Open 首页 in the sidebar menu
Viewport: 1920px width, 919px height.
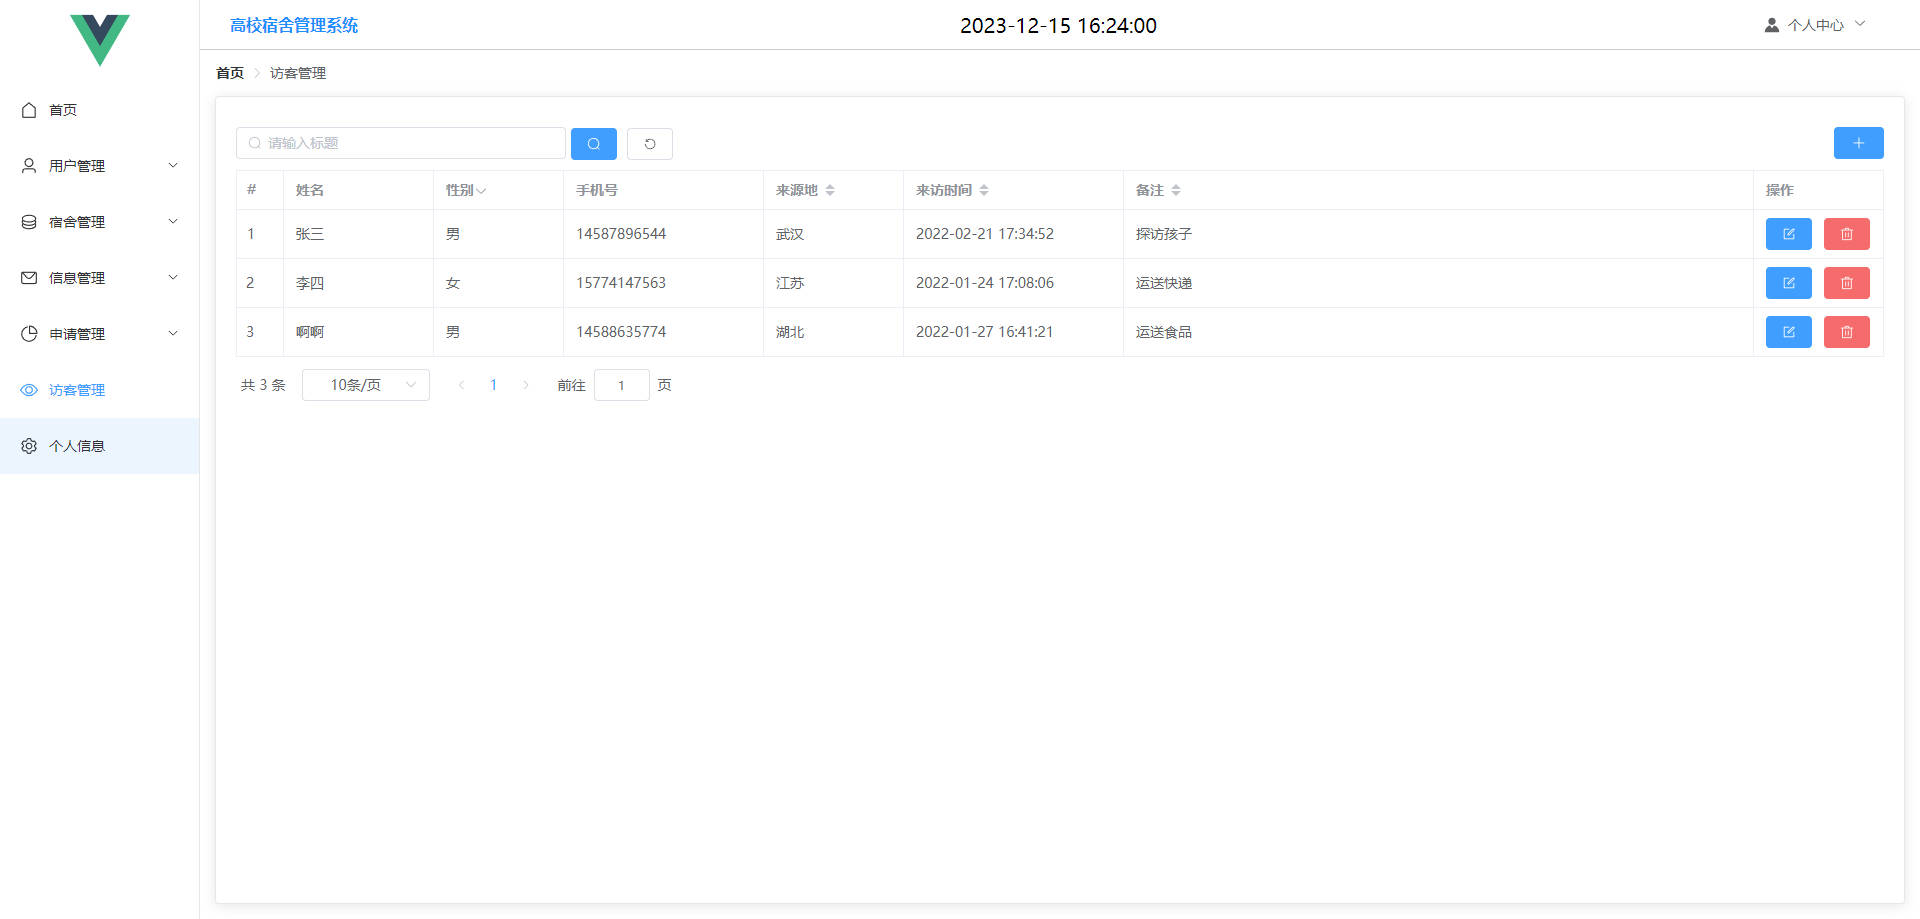coord(100,110)
